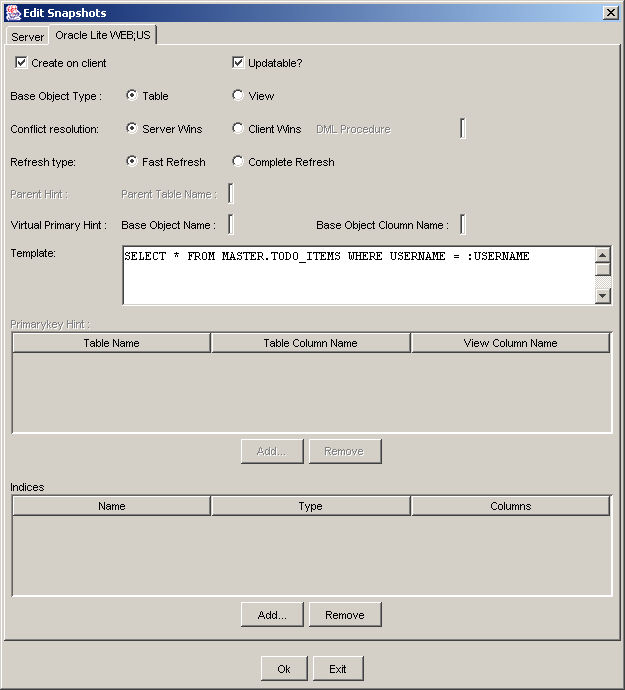625x690 pixels.
Task: Click the Edit Snapshots title bar icon
Action: (13, 13)
